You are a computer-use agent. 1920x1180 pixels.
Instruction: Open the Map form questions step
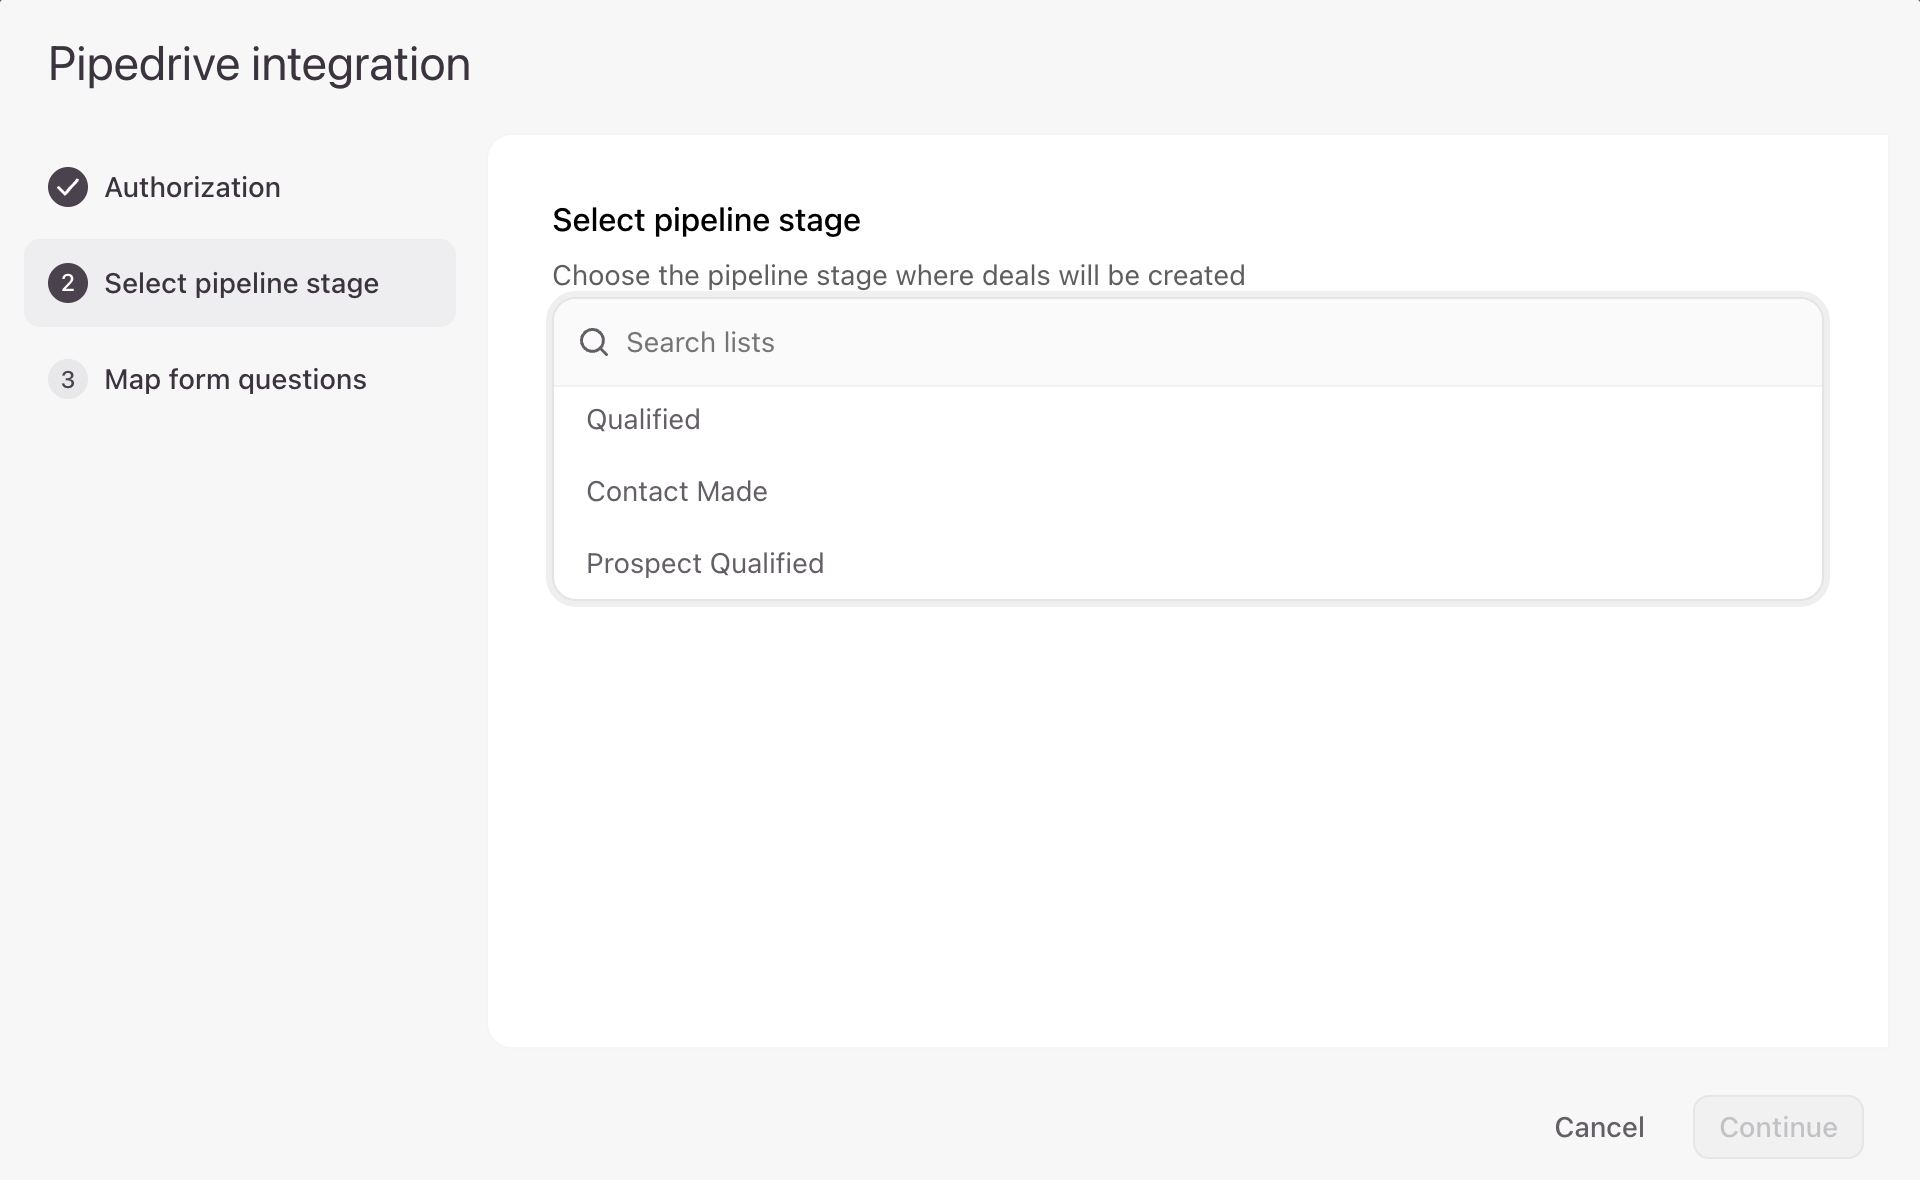click(x=240, y=379)
